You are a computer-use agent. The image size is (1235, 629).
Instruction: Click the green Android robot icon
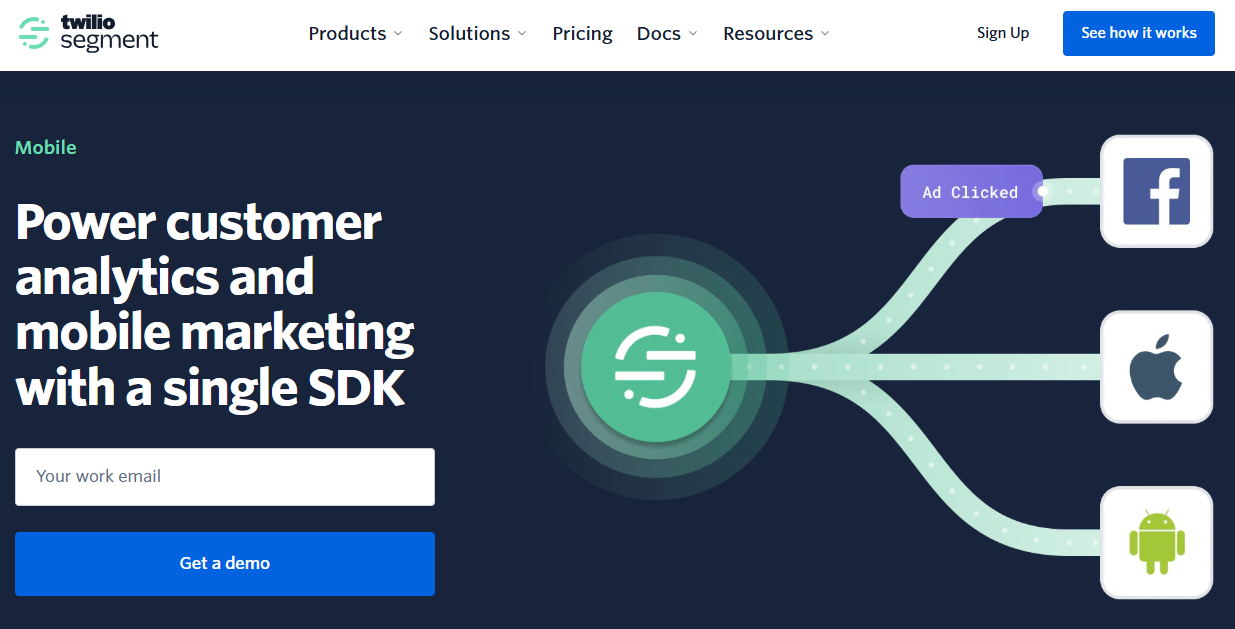tap(1156, 542)
